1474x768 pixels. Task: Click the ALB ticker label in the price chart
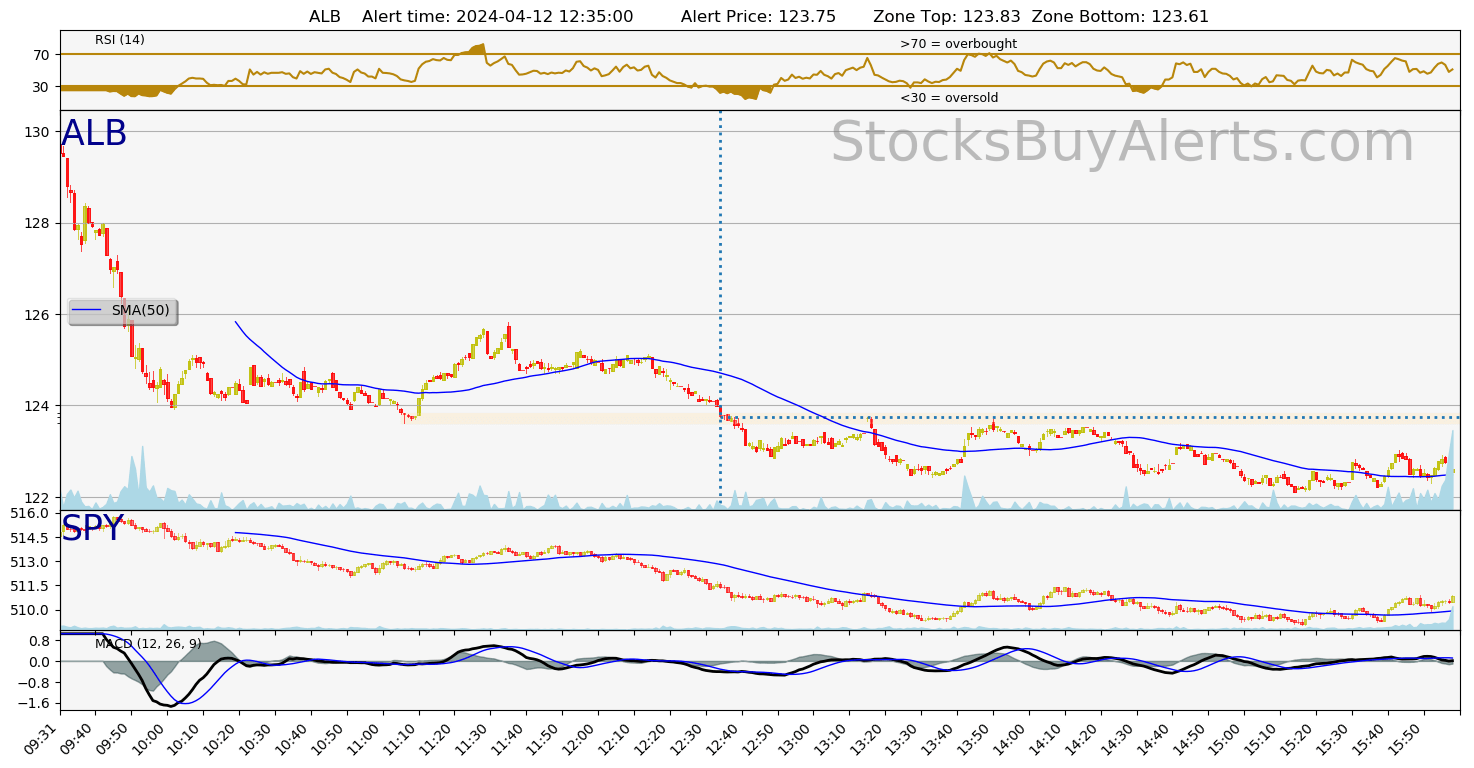(x=94, y=134)
